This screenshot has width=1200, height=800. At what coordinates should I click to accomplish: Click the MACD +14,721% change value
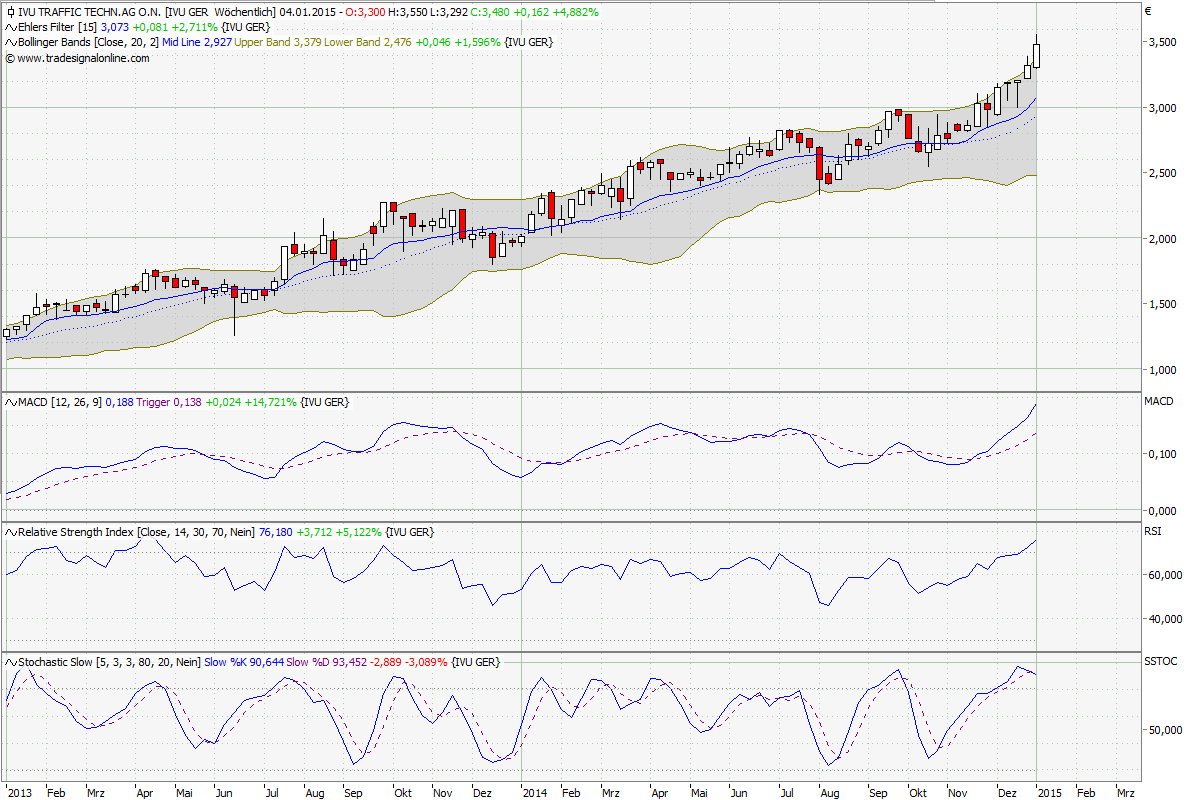point(271,402)
